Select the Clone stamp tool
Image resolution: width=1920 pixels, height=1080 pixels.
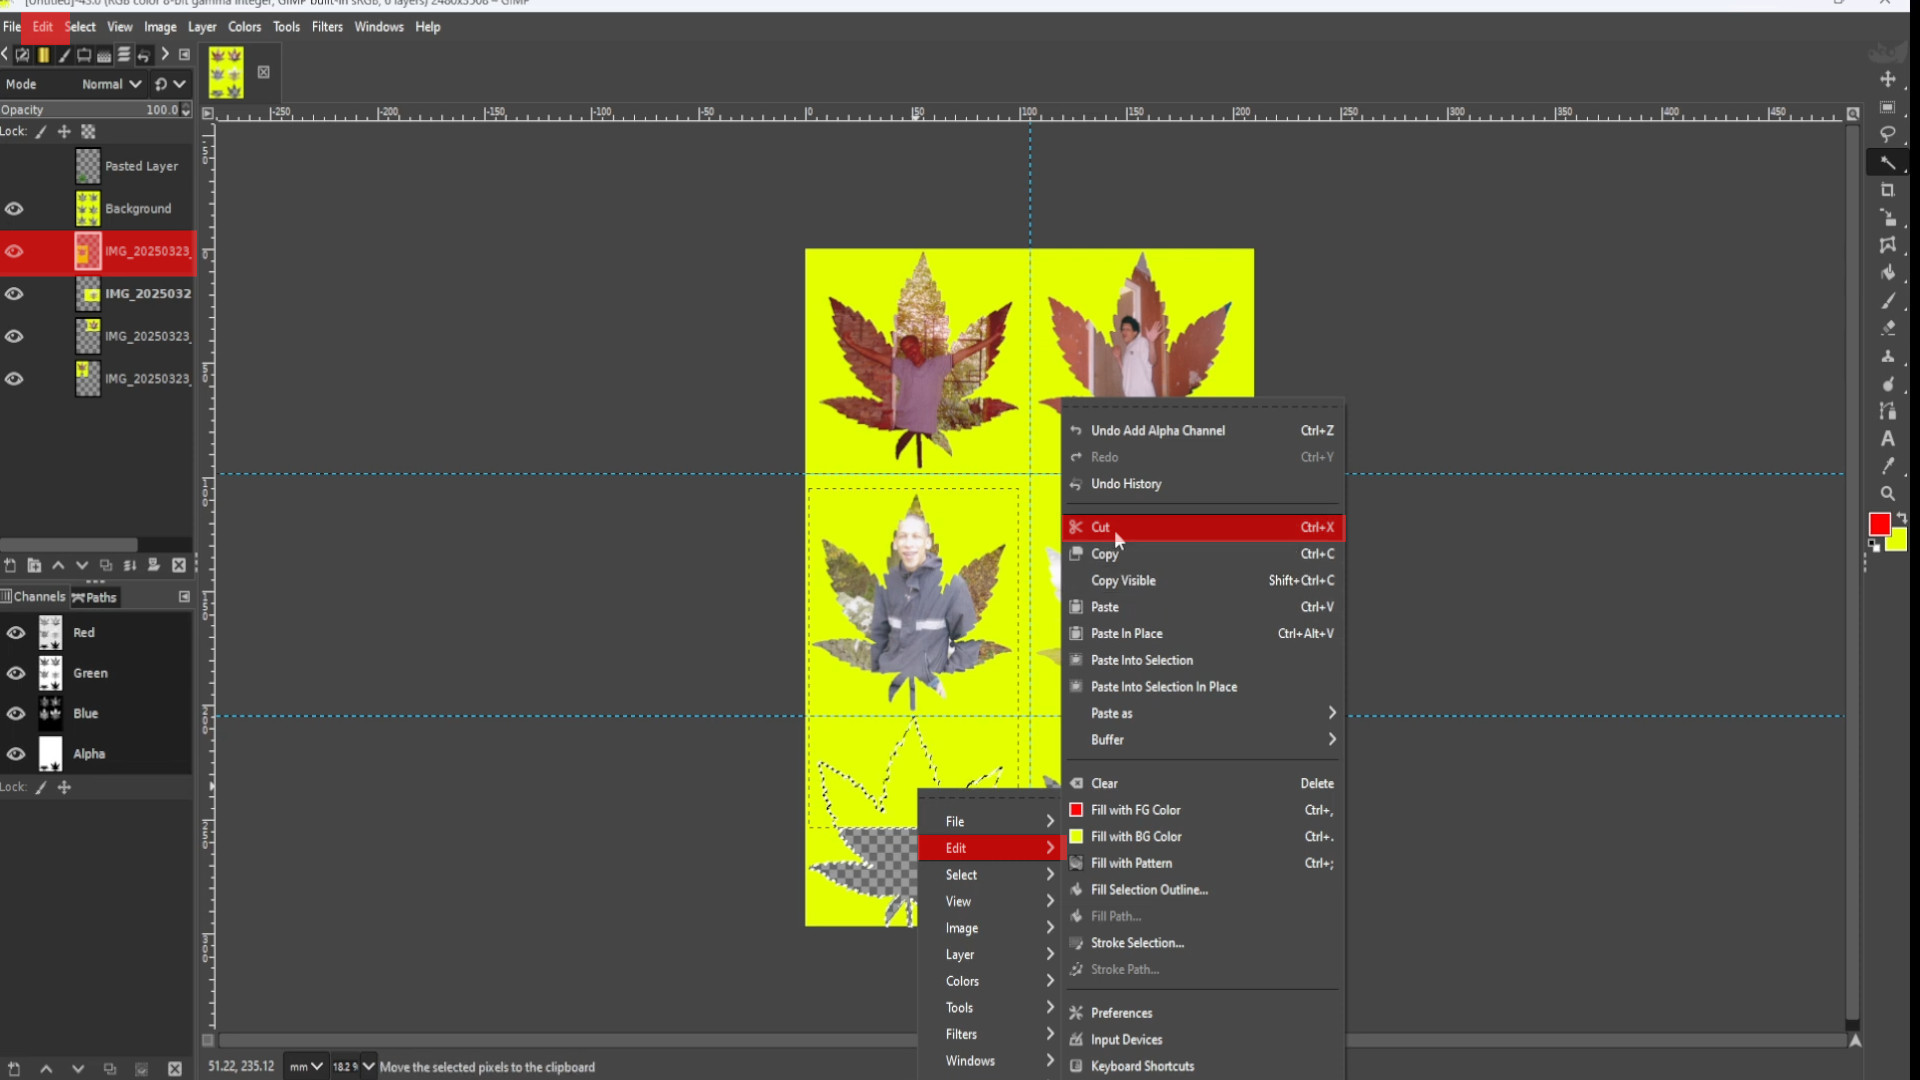point(1887,356)
